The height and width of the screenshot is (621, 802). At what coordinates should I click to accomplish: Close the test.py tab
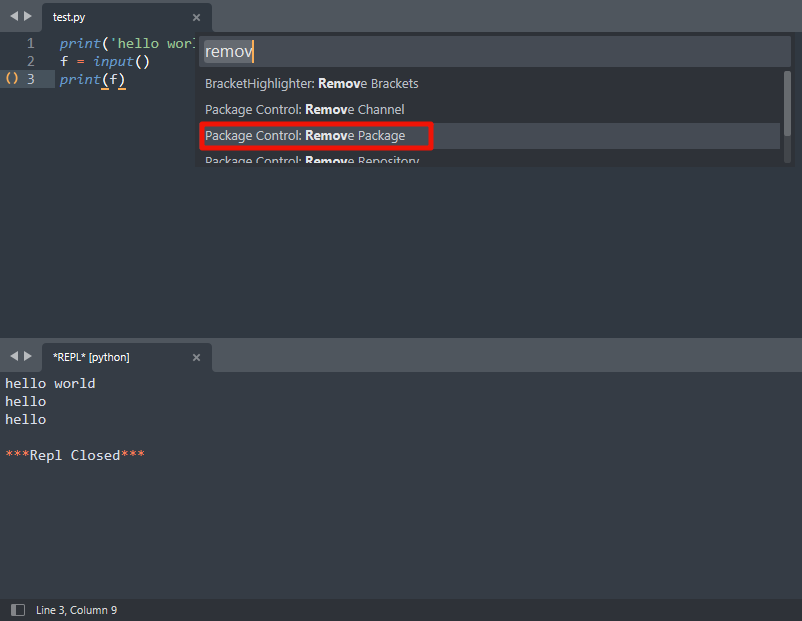pos(196,17)
